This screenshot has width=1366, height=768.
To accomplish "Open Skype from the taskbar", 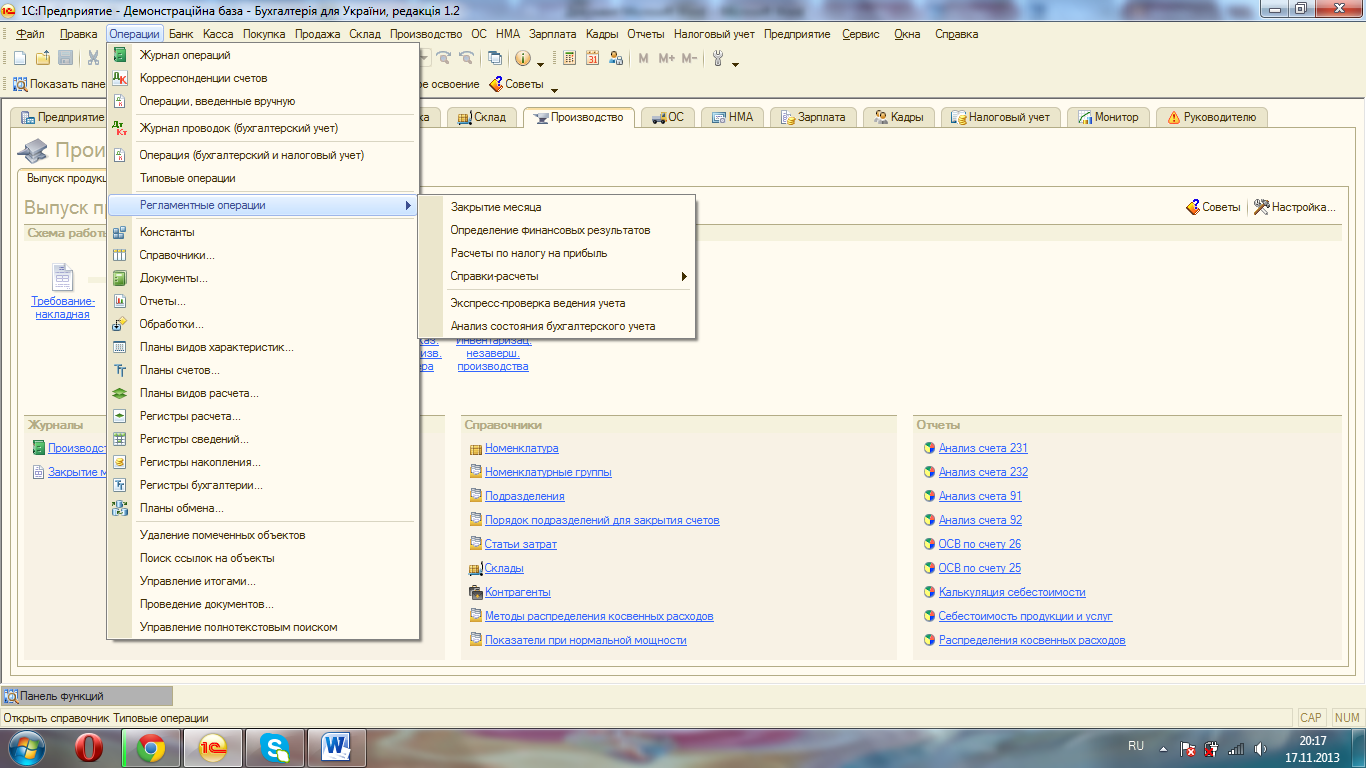I will point(273,747).
